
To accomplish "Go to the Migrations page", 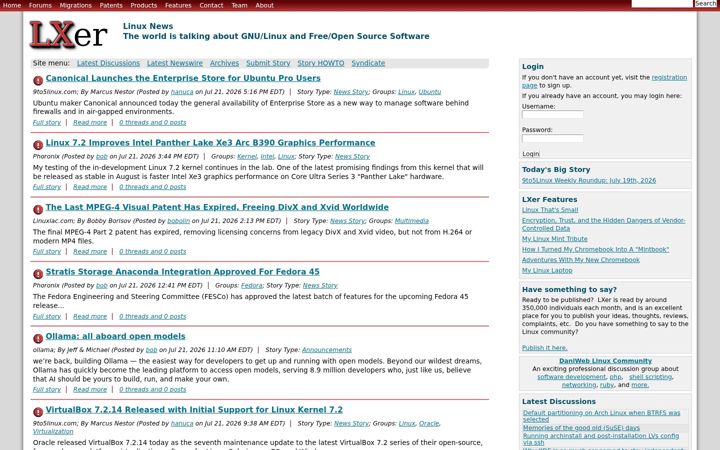I will pyautogui.click(x=75, y=5).
